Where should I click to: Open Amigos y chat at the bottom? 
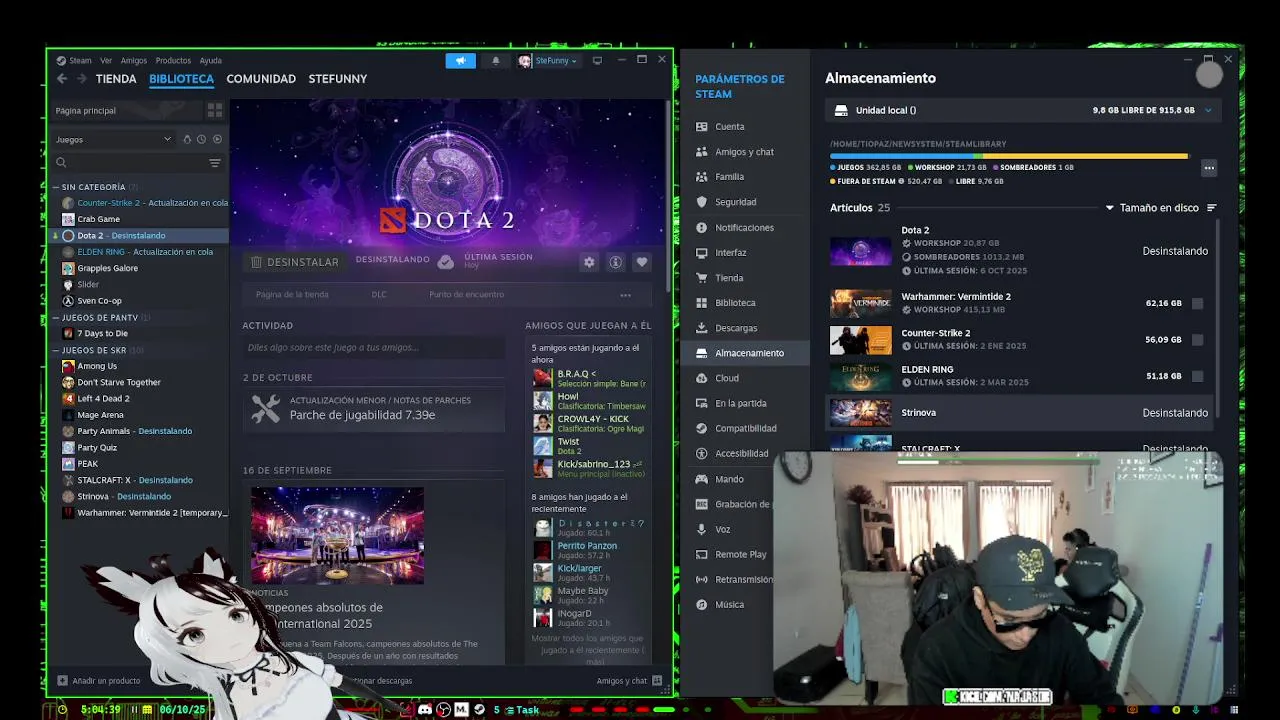click(629, 681)
